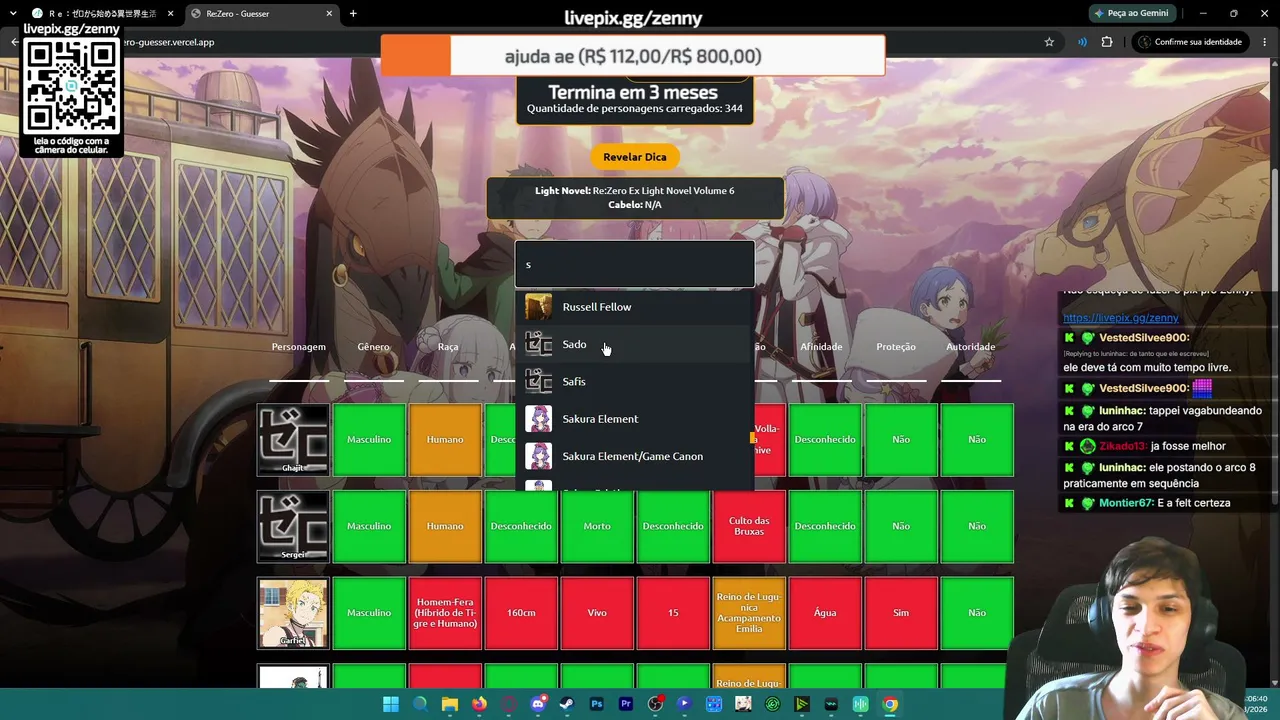Click the Sakura Element avatar thumbnail

click(538, 419)
